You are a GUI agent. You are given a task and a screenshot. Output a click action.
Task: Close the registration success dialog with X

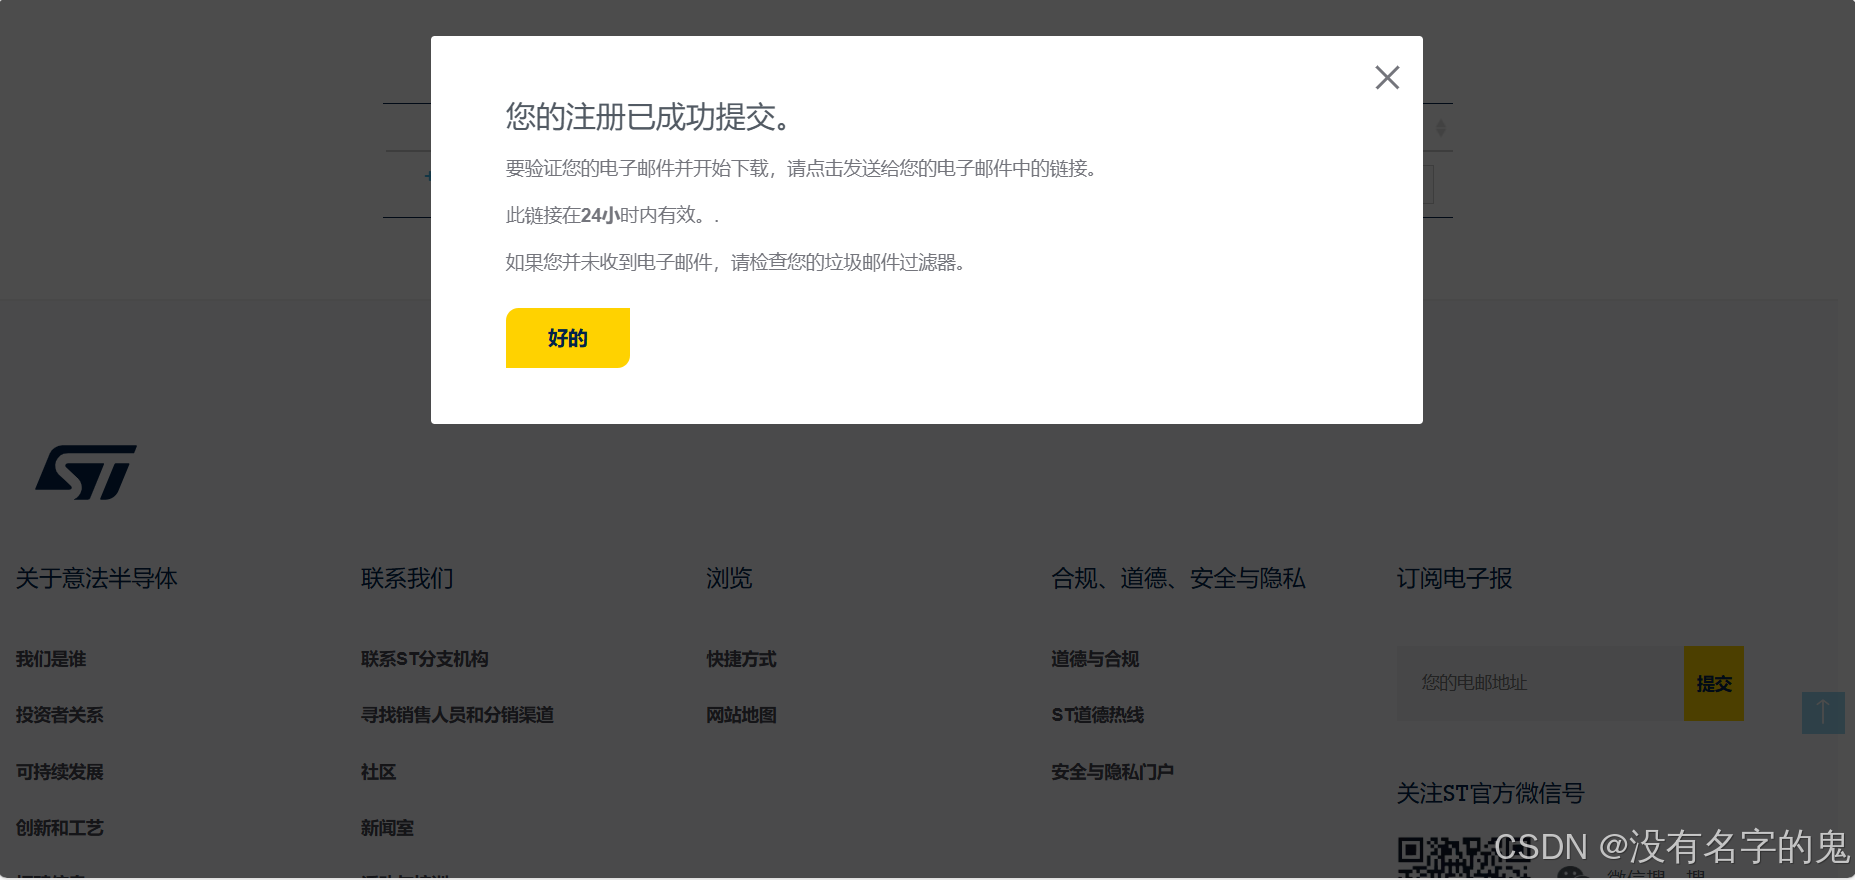(x=1387, y=78)
